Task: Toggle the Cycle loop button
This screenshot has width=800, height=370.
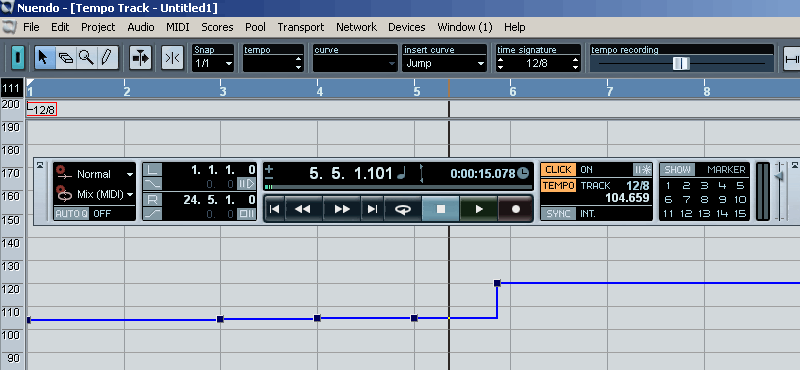Action: (403, 209)
